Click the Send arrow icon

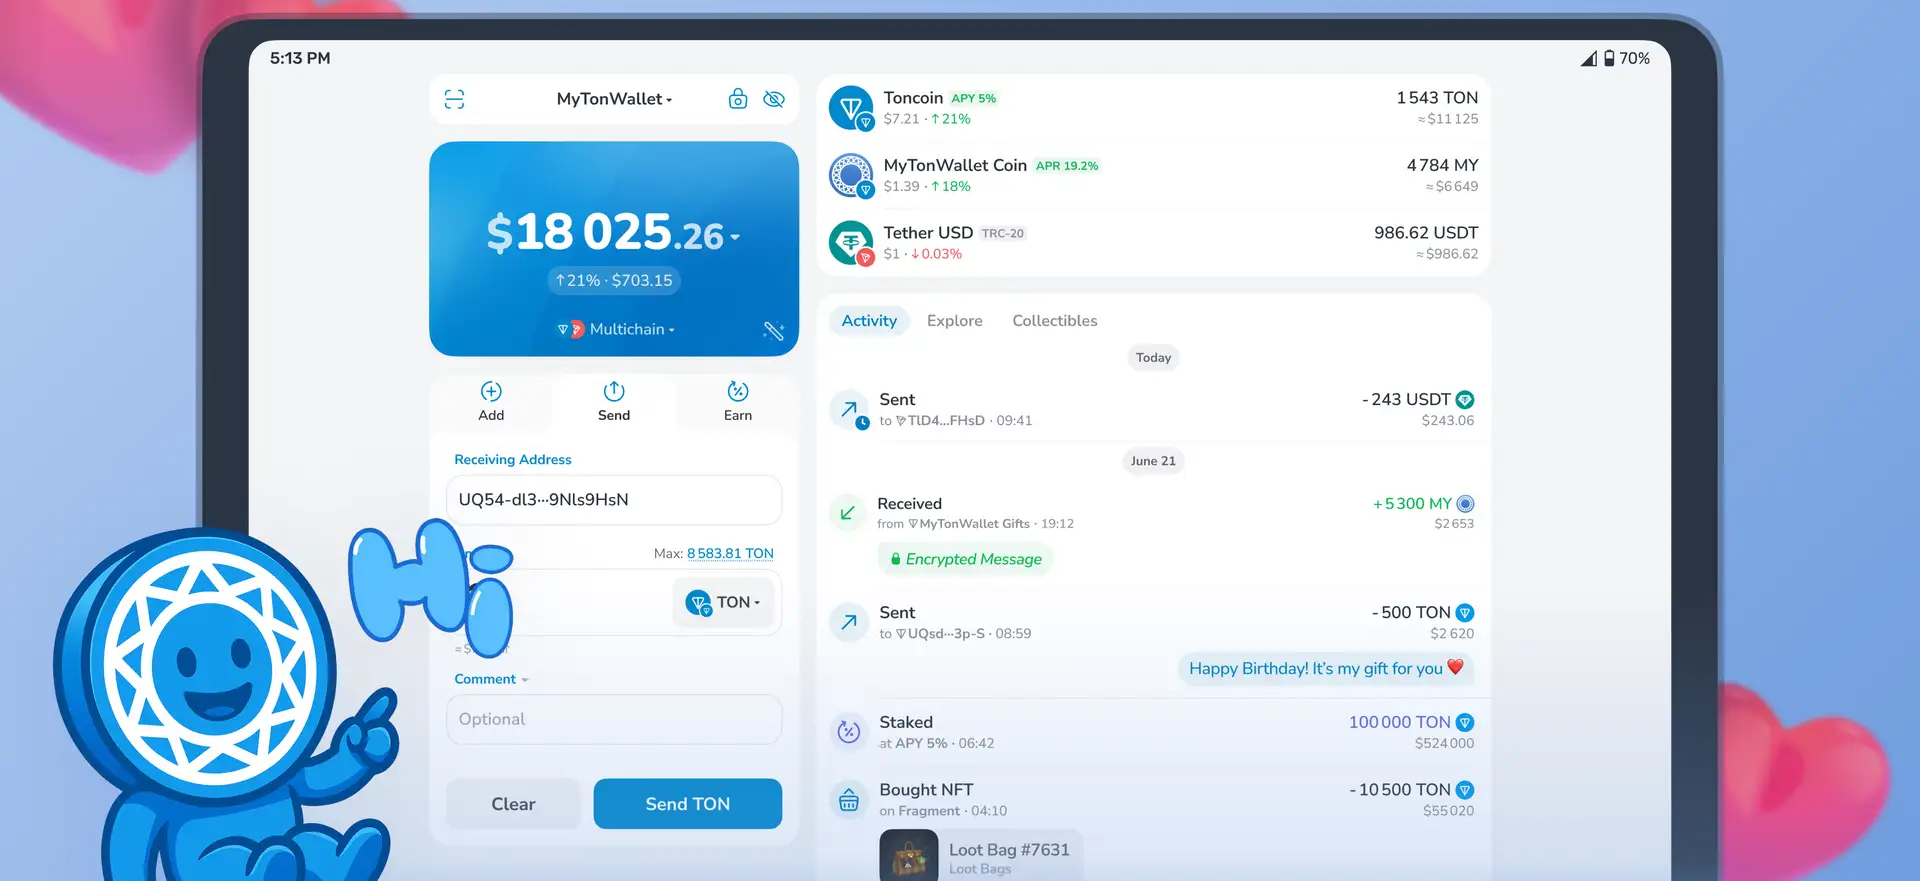[x=614, y=391]
